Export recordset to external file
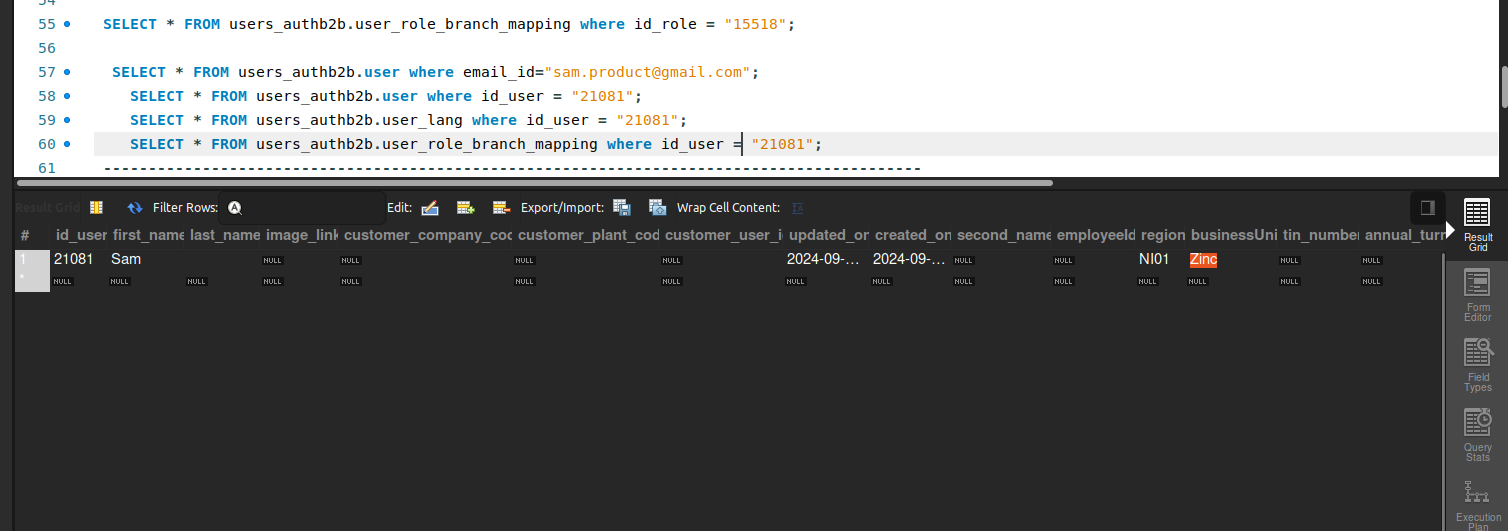 click(622, 208)
